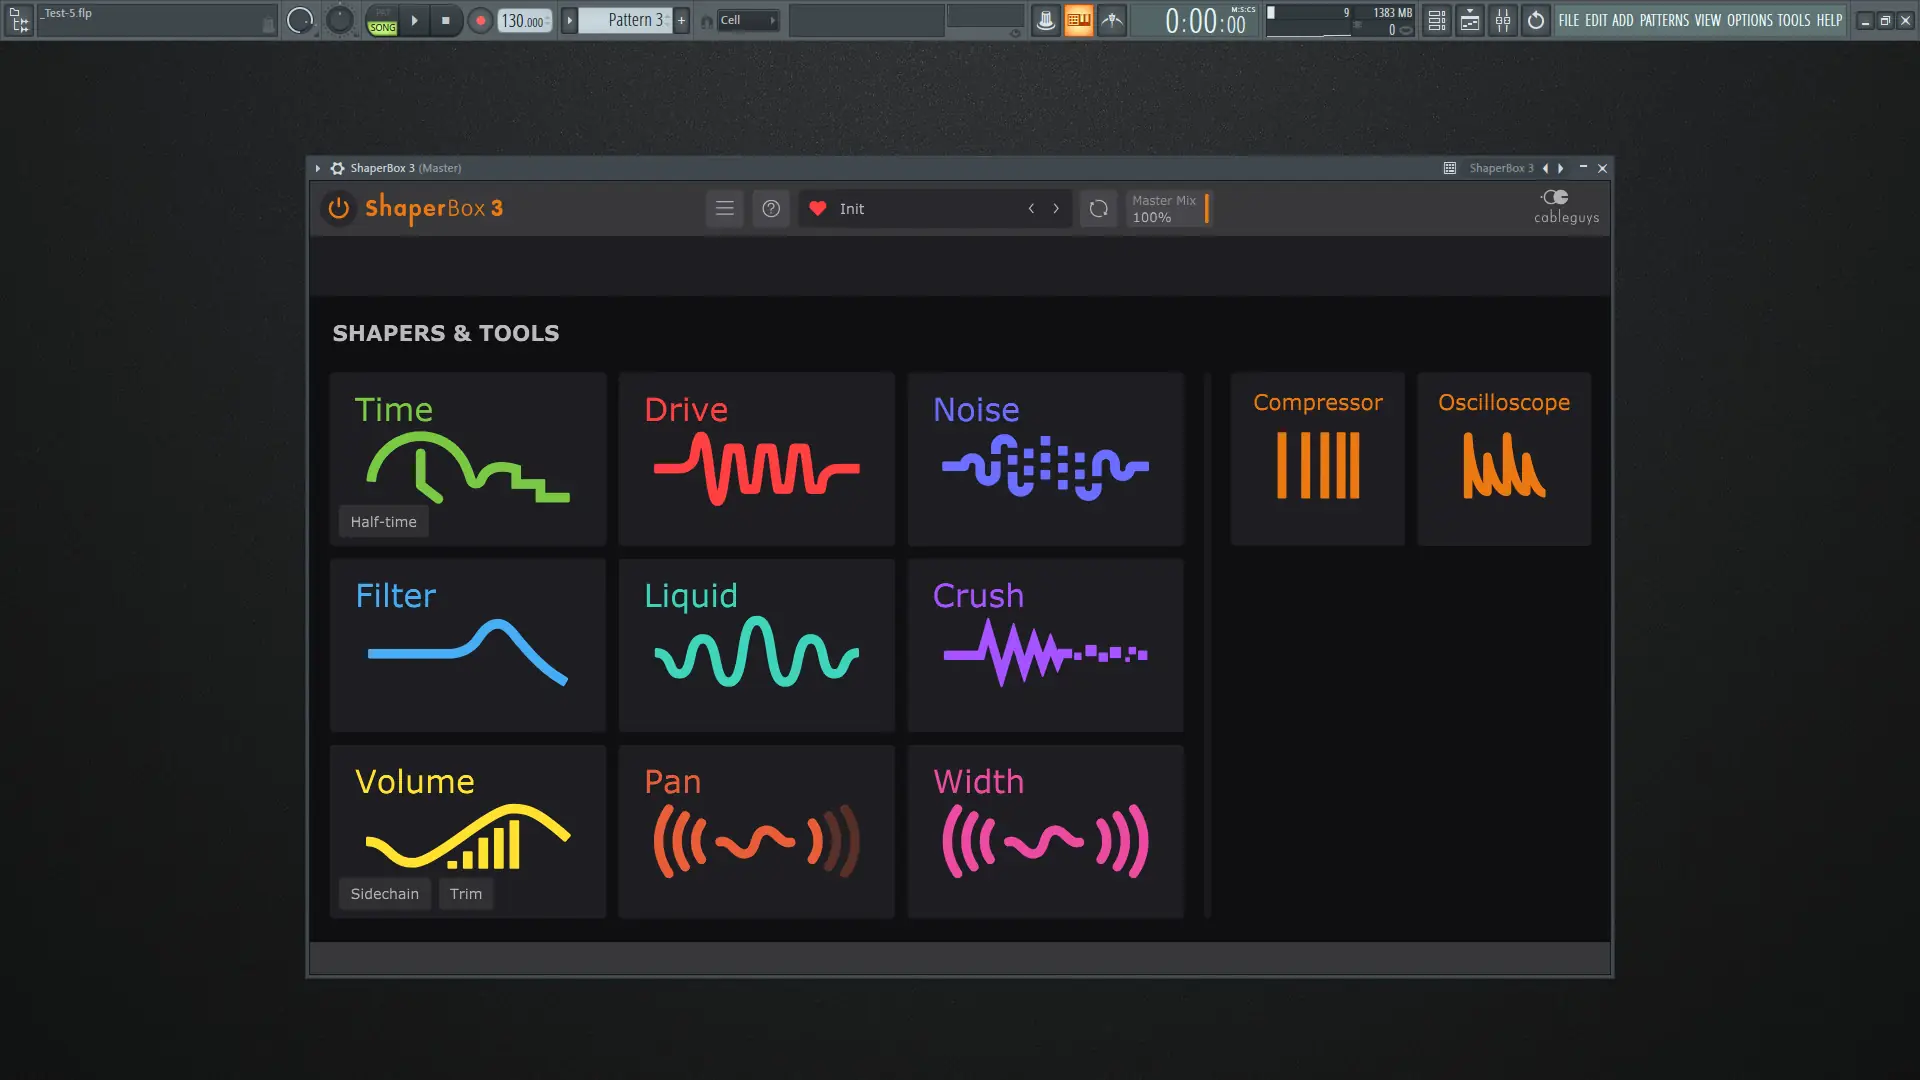Go to previous preset arrow
The width and height of the screenshot is (1920, 1080).
pyautogui.click(x=1031, y=208)
